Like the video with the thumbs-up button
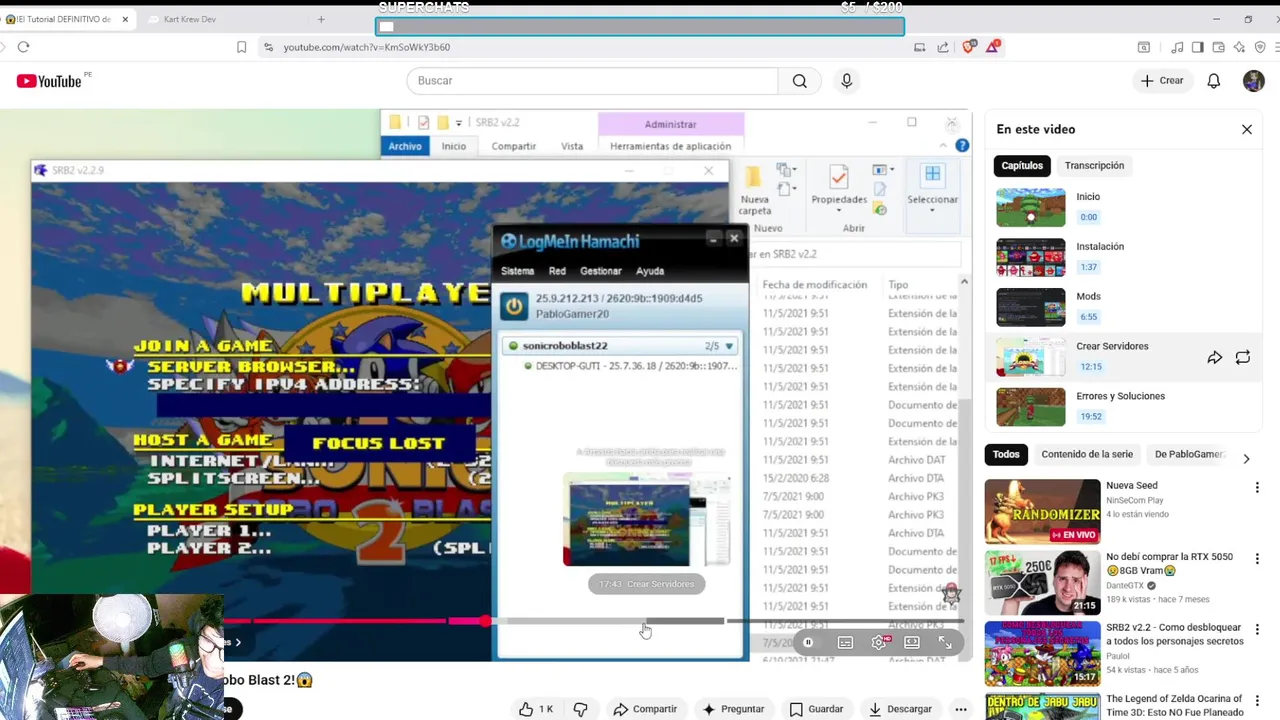Viewport: 1280px width, 720px height. tap(535, 709)
